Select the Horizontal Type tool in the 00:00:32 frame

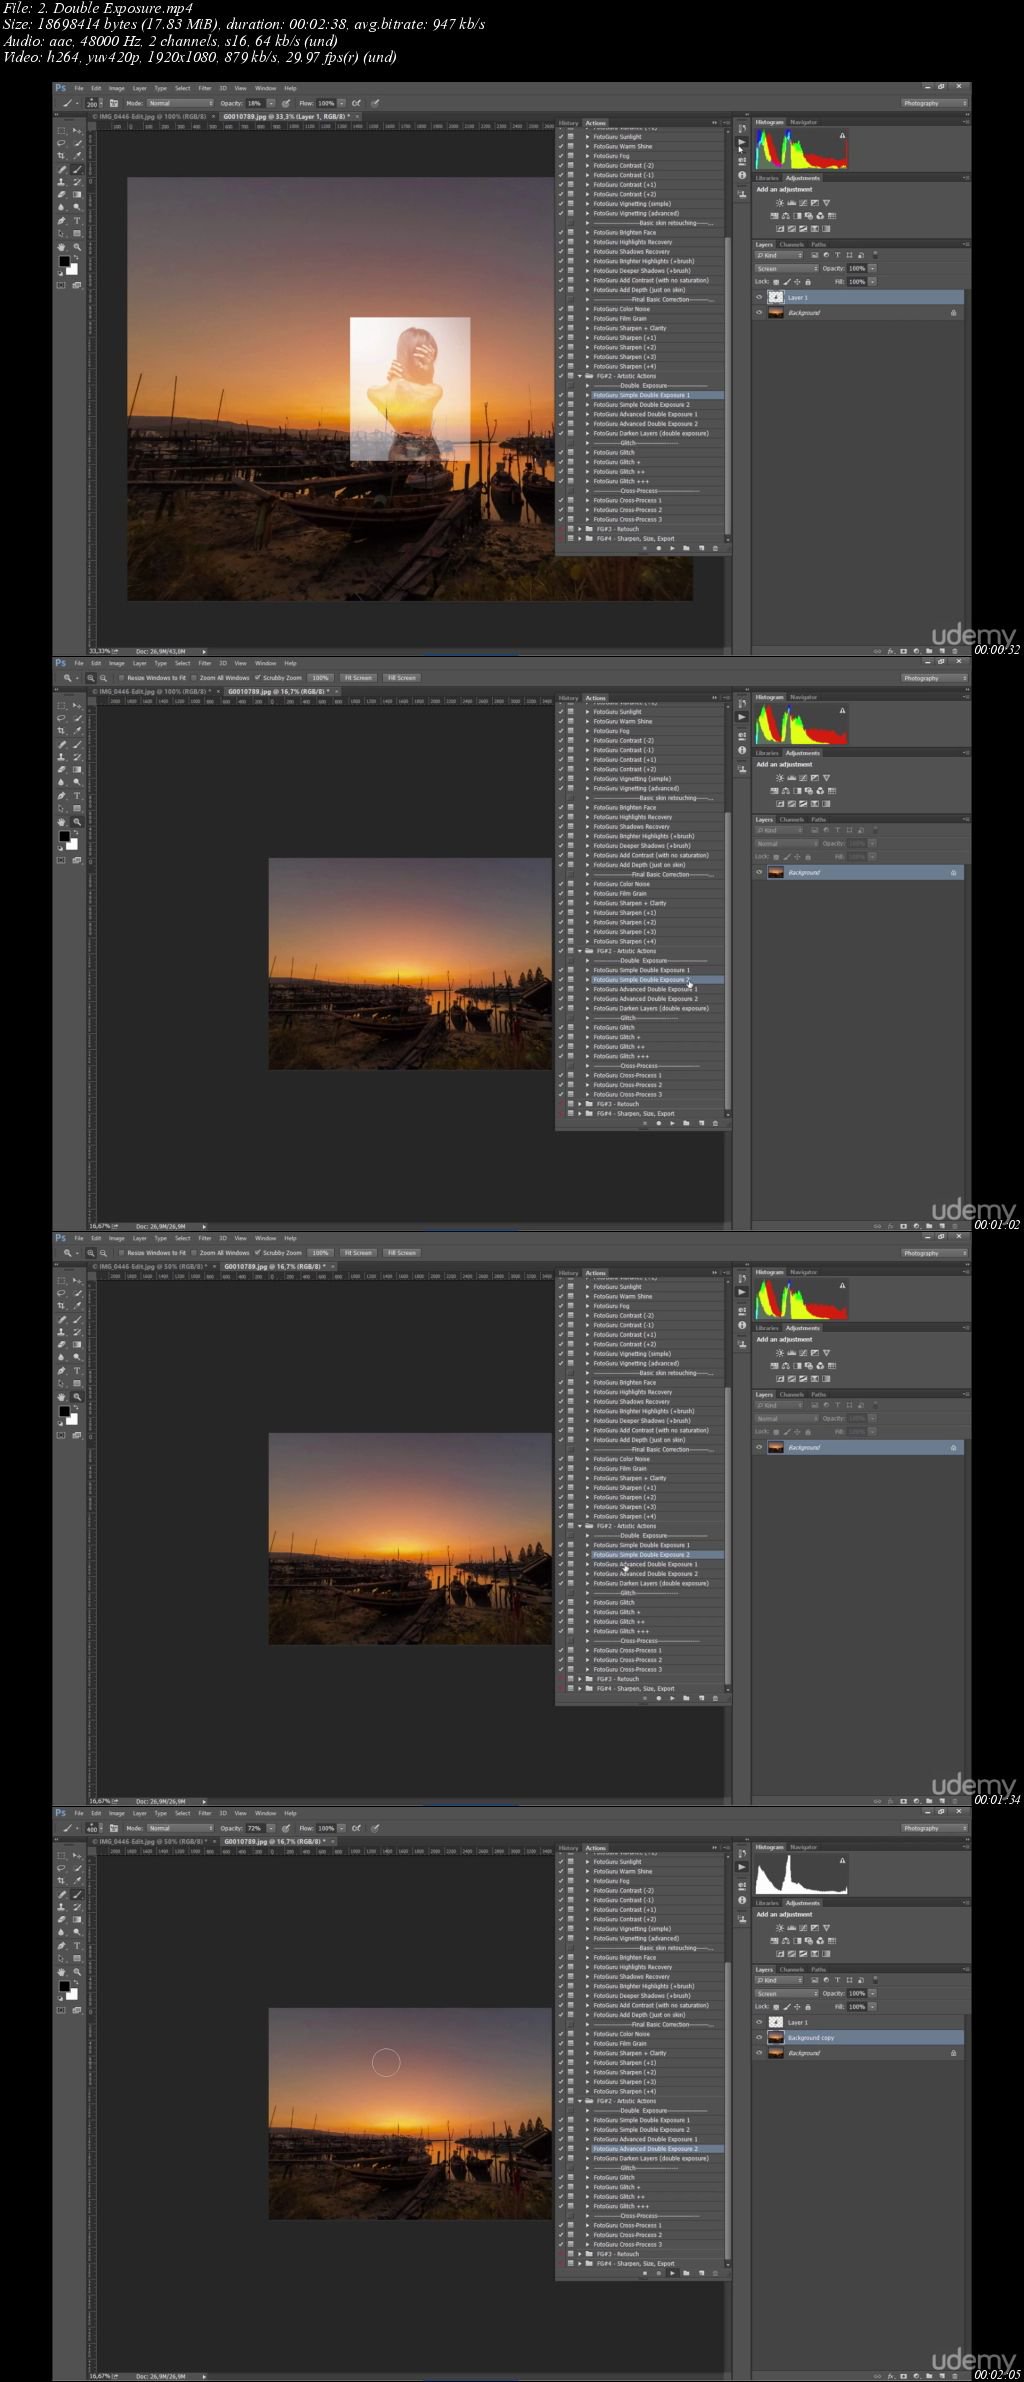point(77,220)
